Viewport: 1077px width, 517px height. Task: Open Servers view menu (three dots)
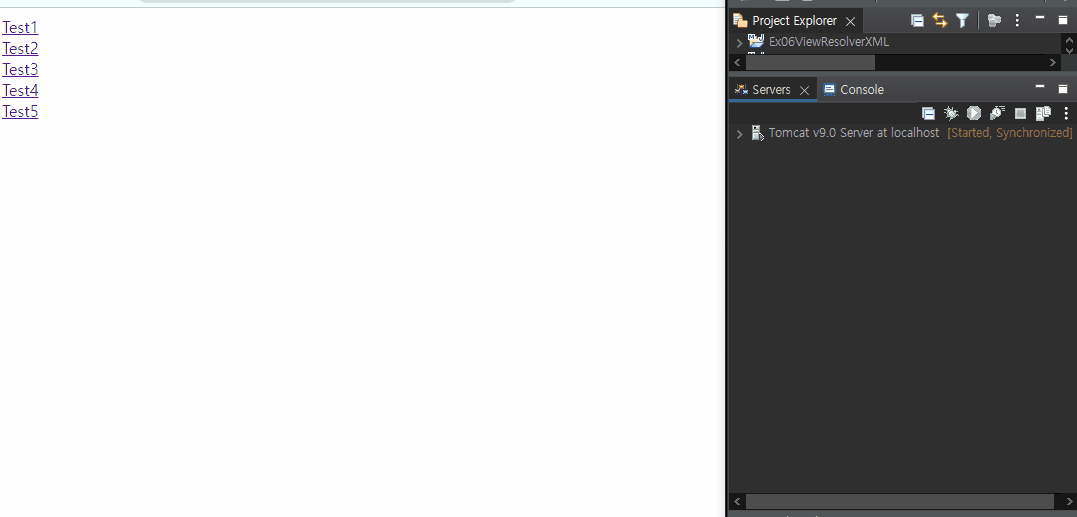pyautogui.click(x=1066, y=113)
